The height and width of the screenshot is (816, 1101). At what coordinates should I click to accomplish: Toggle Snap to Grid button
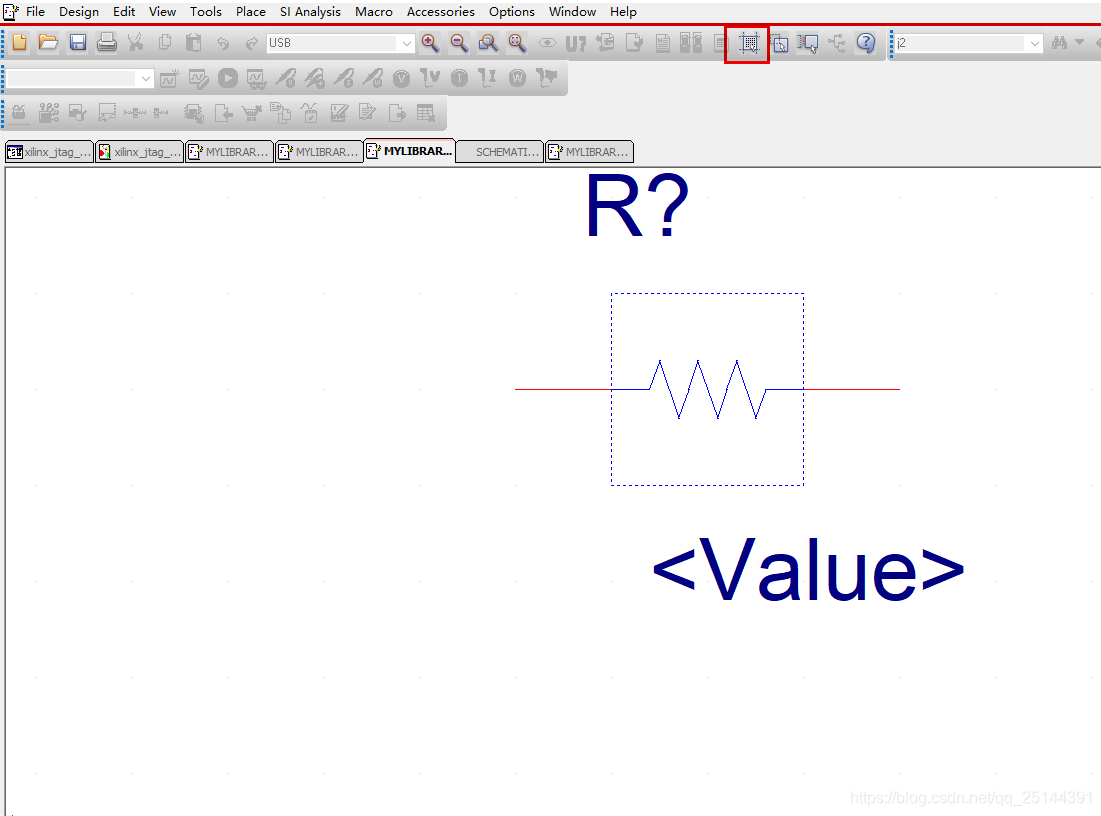[749, 43]
